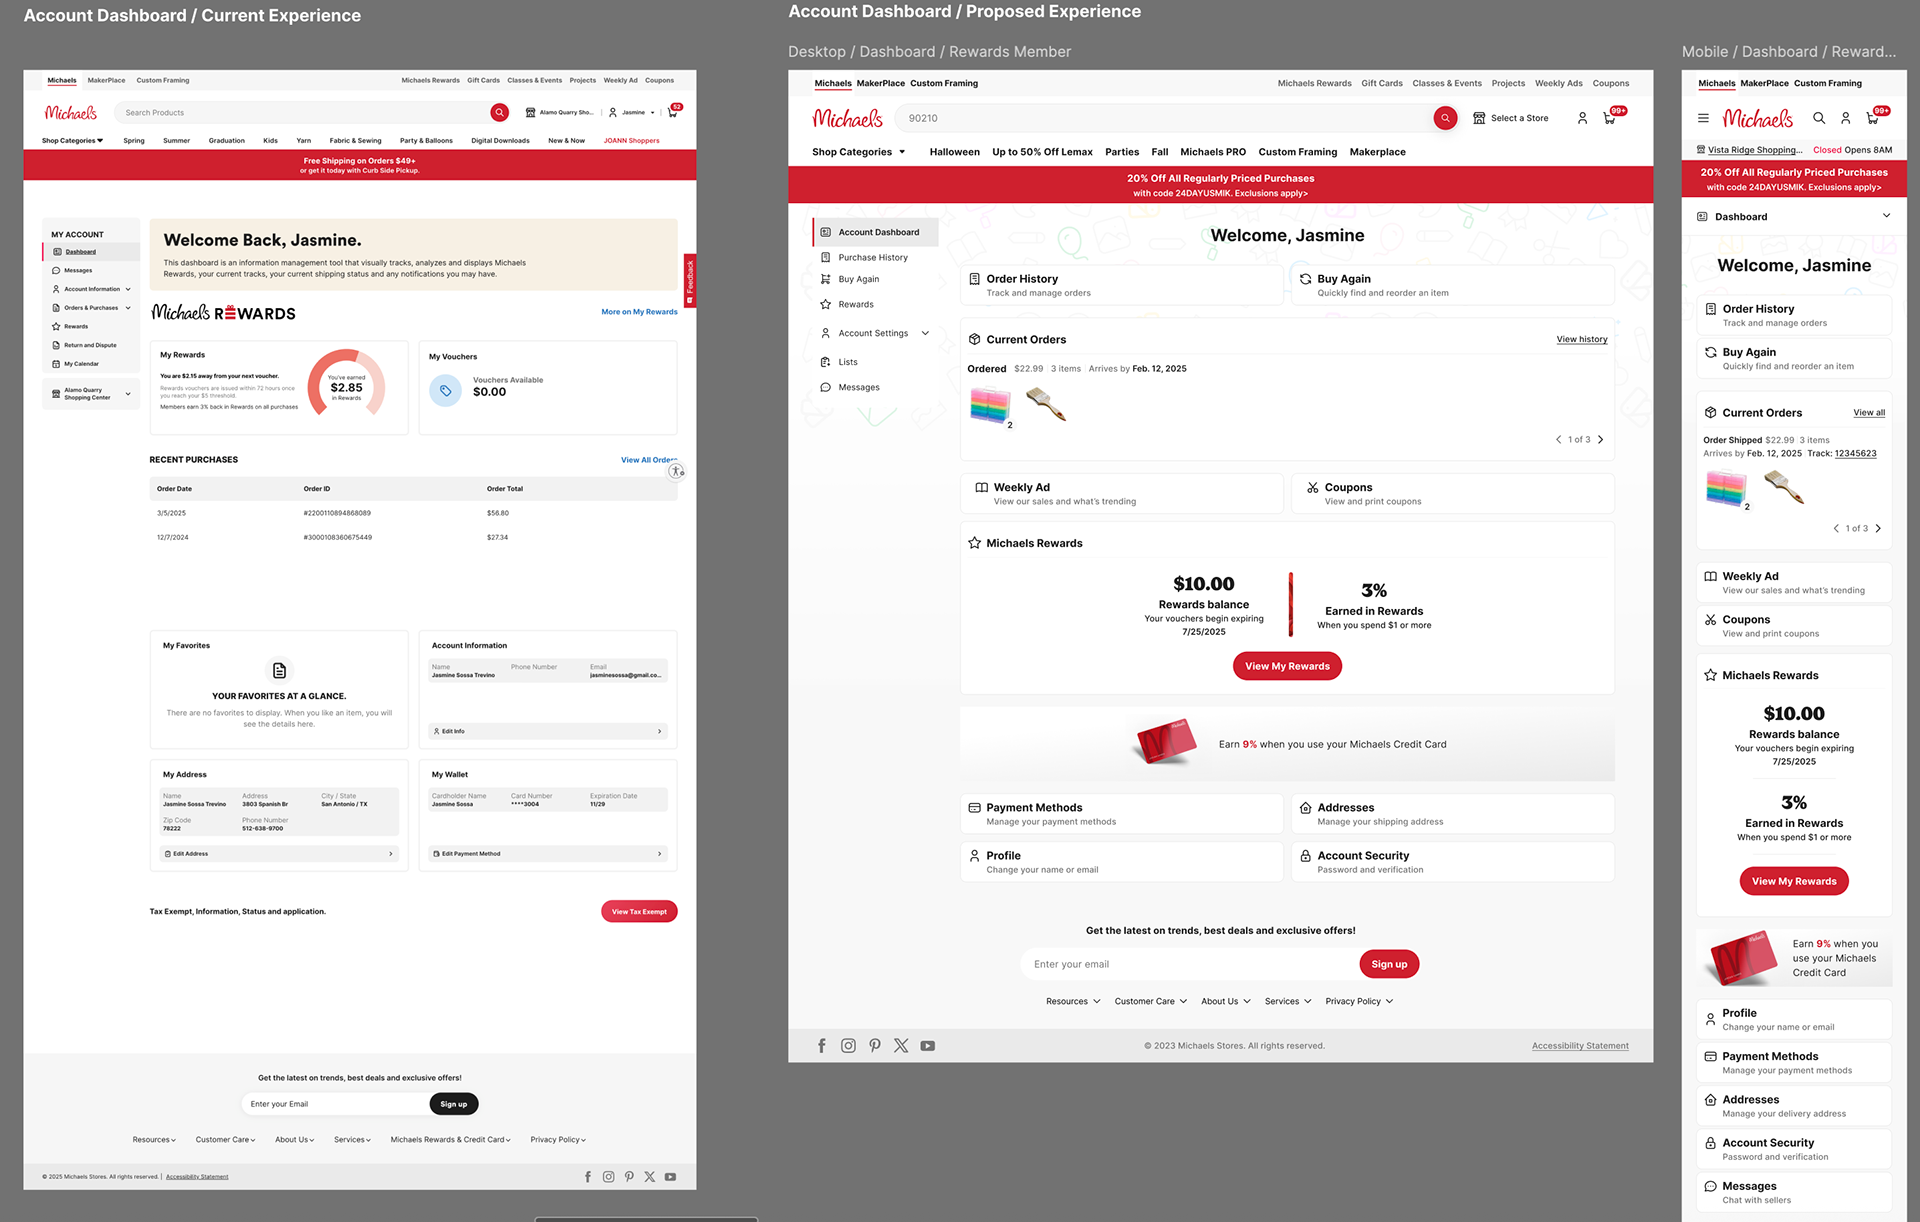Screen dimensions: 1920x1222
Task: Click the favorites document icon in My Favorites
Action: 279,670
